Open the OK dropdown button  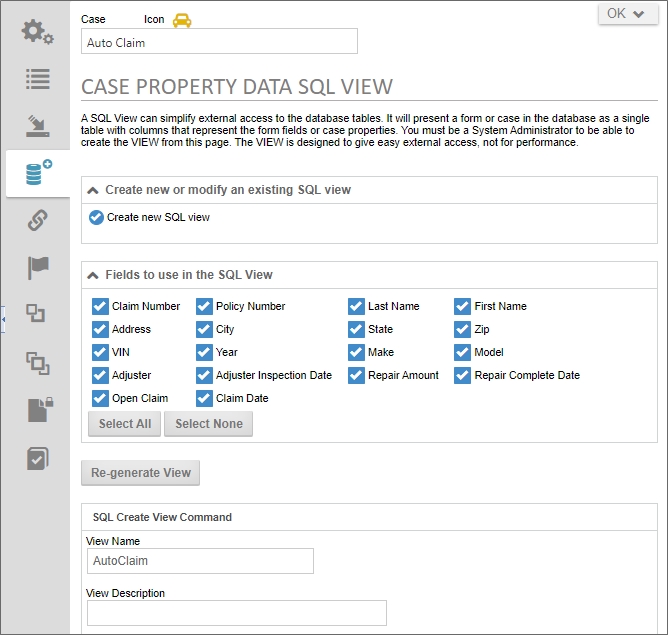[x=627, y=14]
